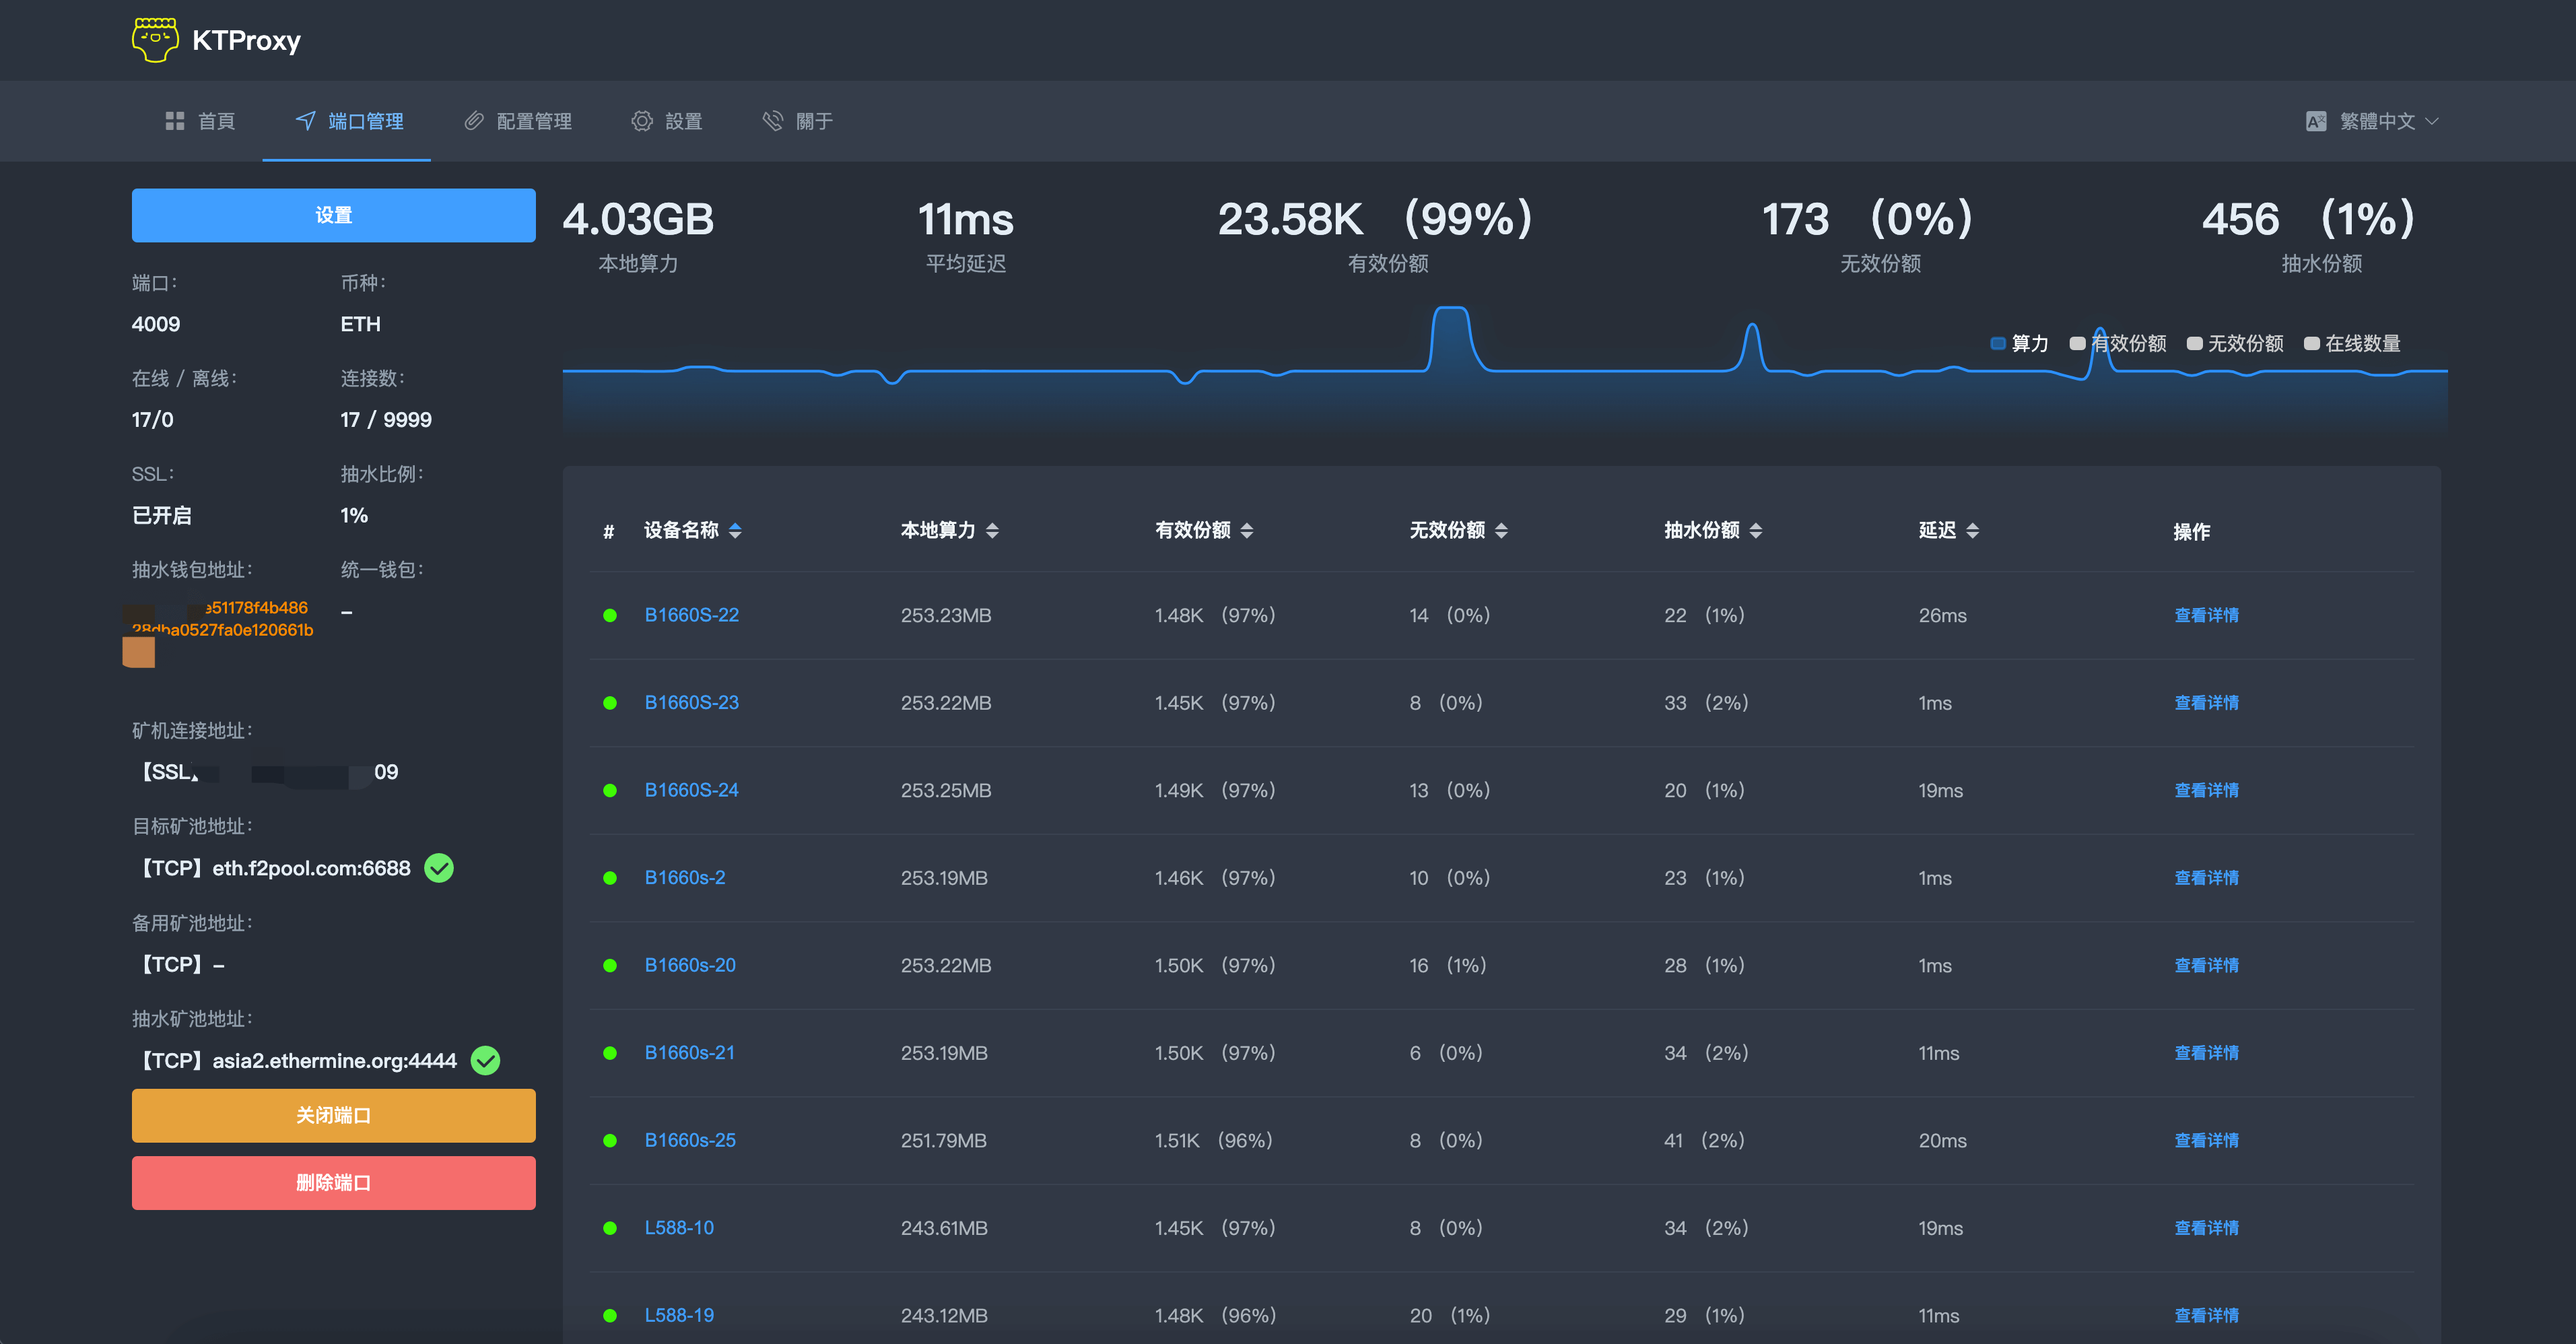The image size is (2576, 1344).
Task: Toggle 算力 series in chart legend
Action: pyautogui.click(x=2018, y=343)
